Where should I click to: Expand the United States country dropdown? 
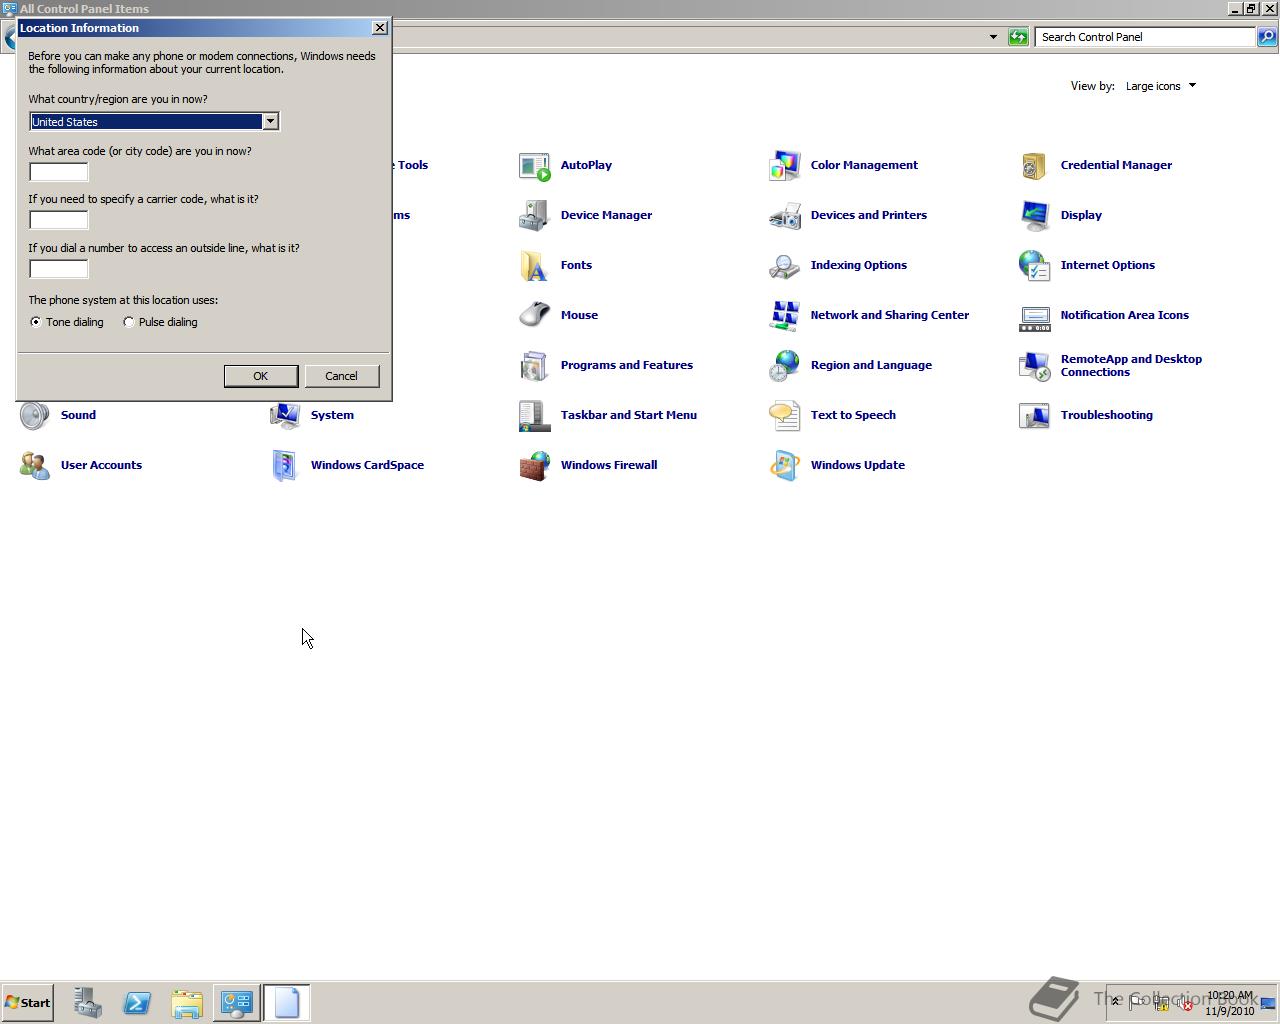pyautogui.click(x=270, y=122)
